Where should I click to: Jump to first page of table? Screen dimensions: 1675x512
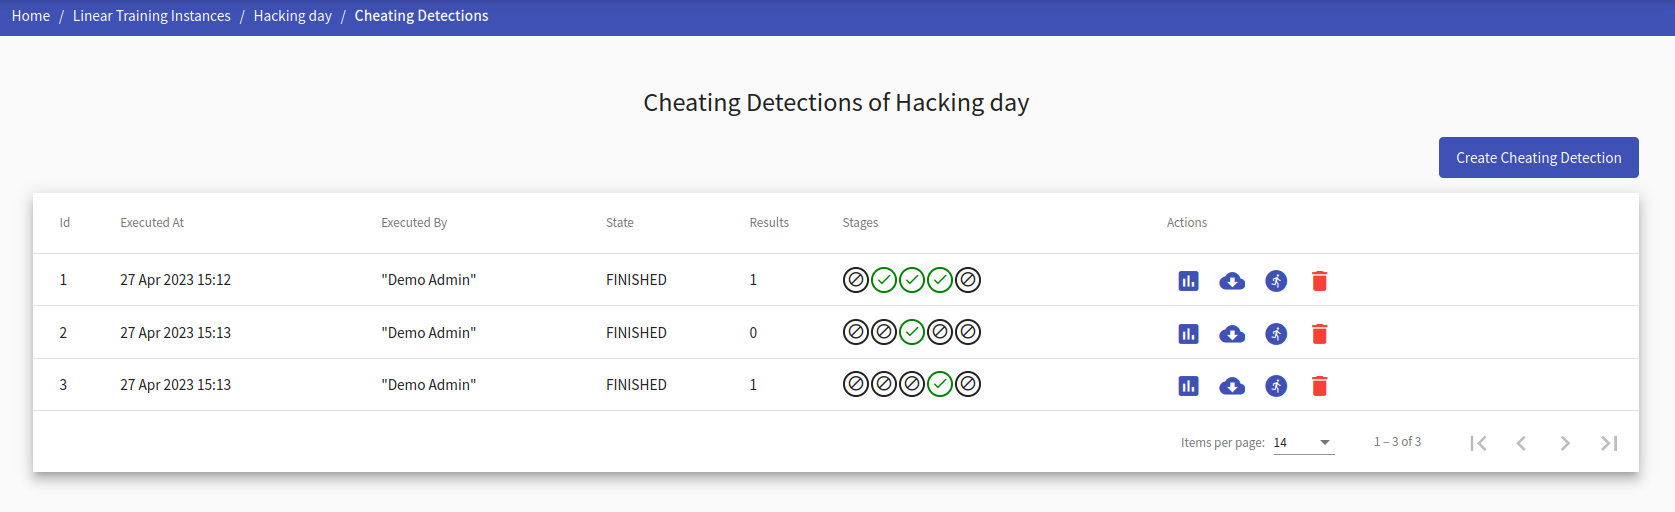[x=1478, y=443]
